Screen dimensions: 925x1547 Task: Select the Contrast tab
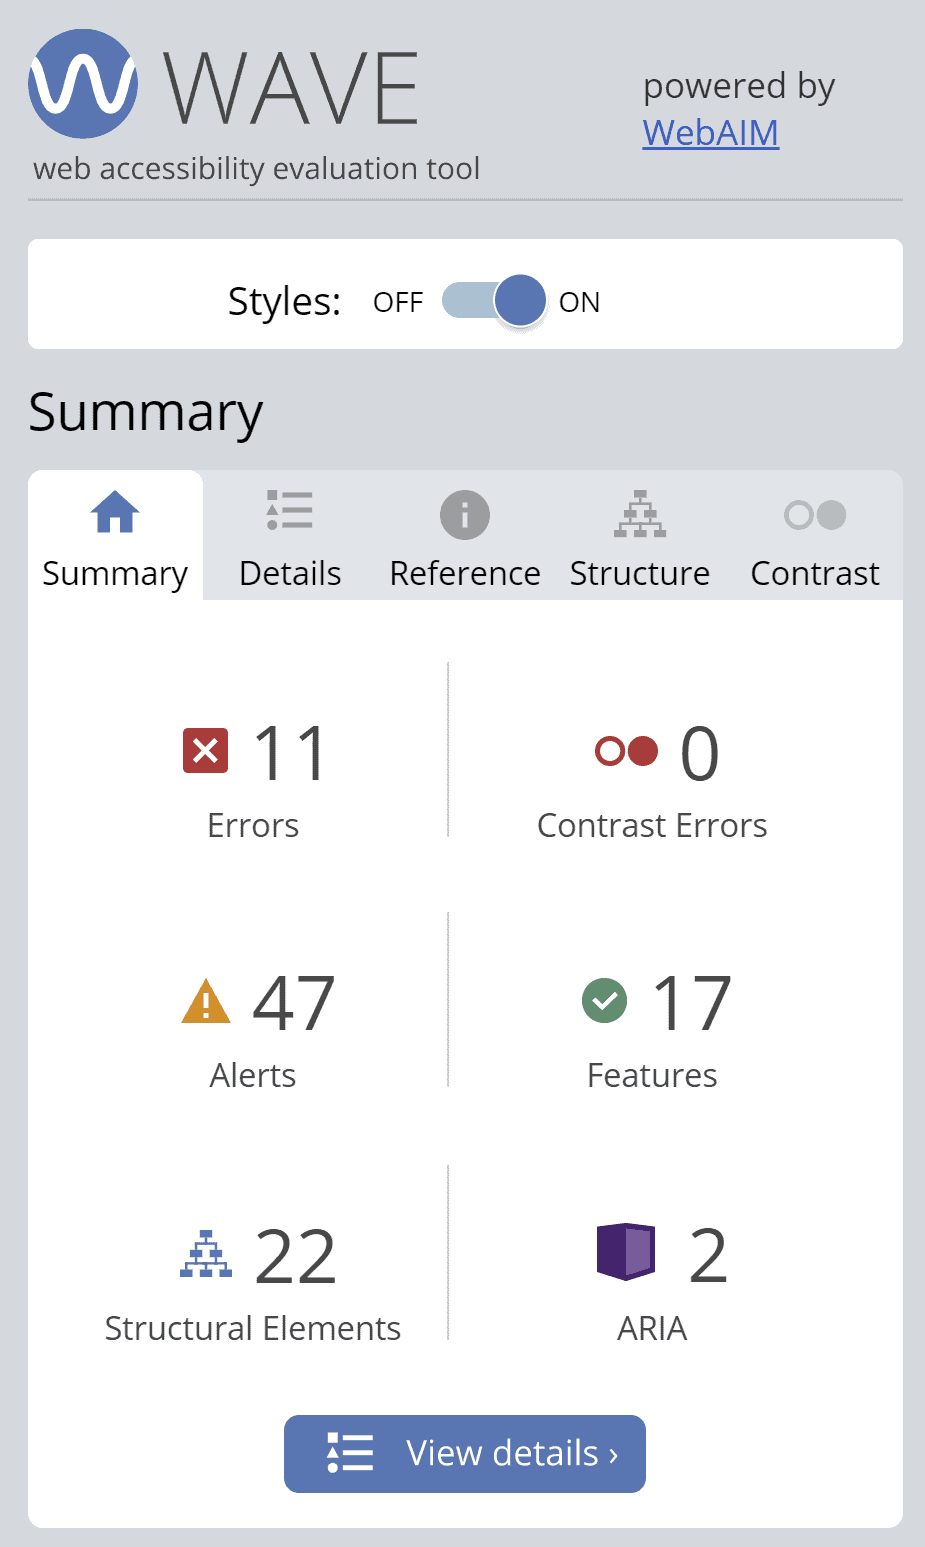(x=815, y=537)
